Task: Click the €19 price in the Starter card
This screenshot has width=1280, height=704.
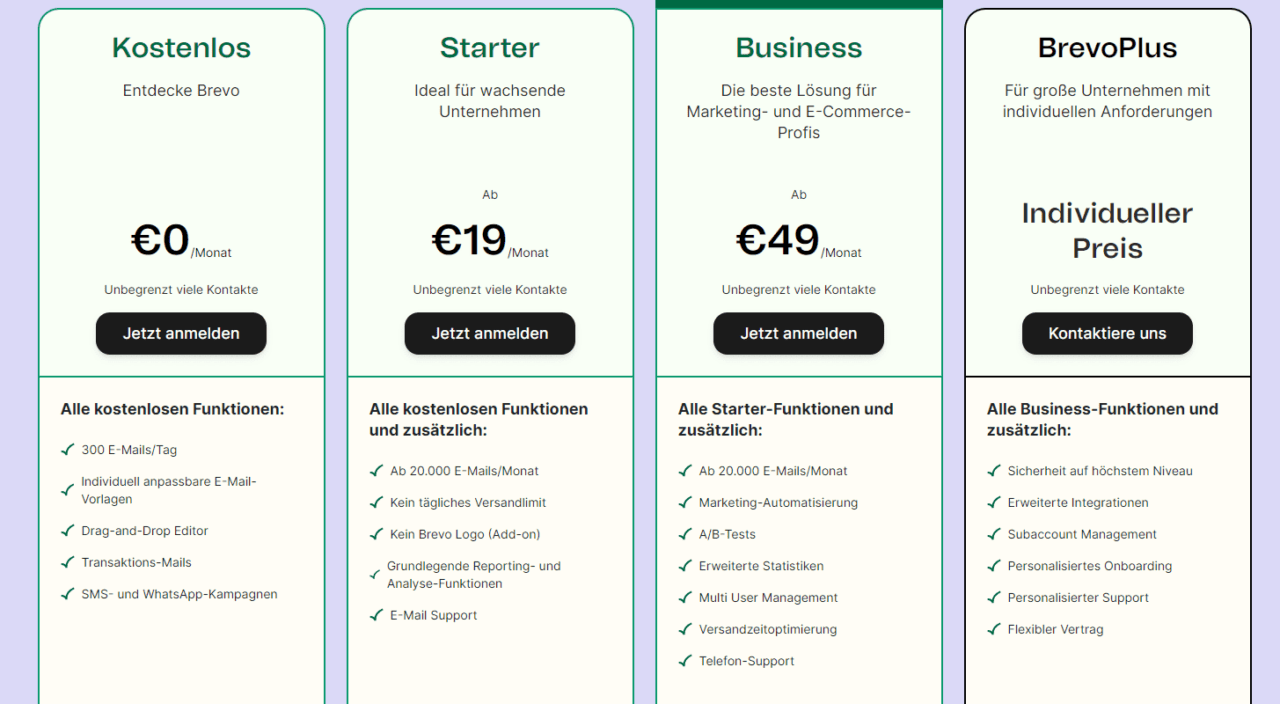Action: tap(469, 241)
